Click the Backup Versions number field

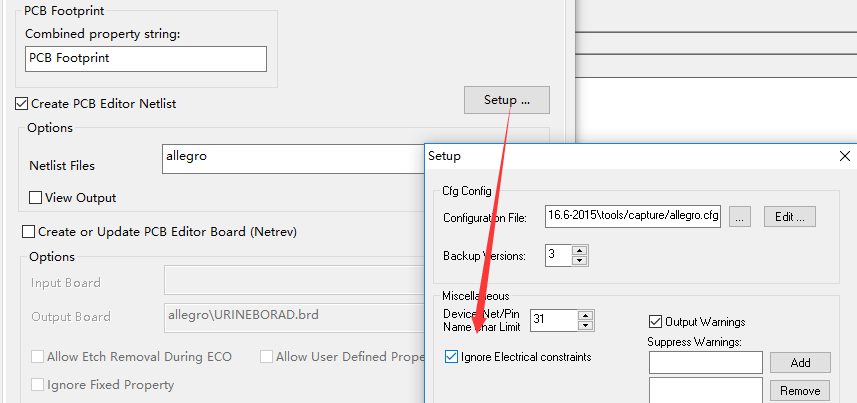(x=558, y=255)
